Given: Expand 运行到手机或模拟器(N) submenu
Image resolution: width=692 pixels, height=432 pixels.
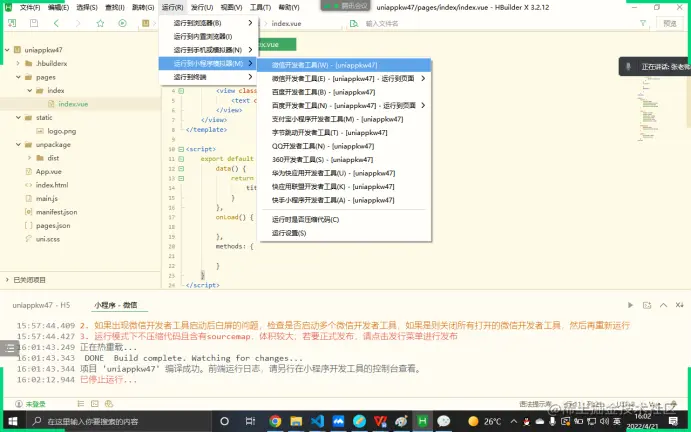Looking at the screenshot, I should point(208,50).
